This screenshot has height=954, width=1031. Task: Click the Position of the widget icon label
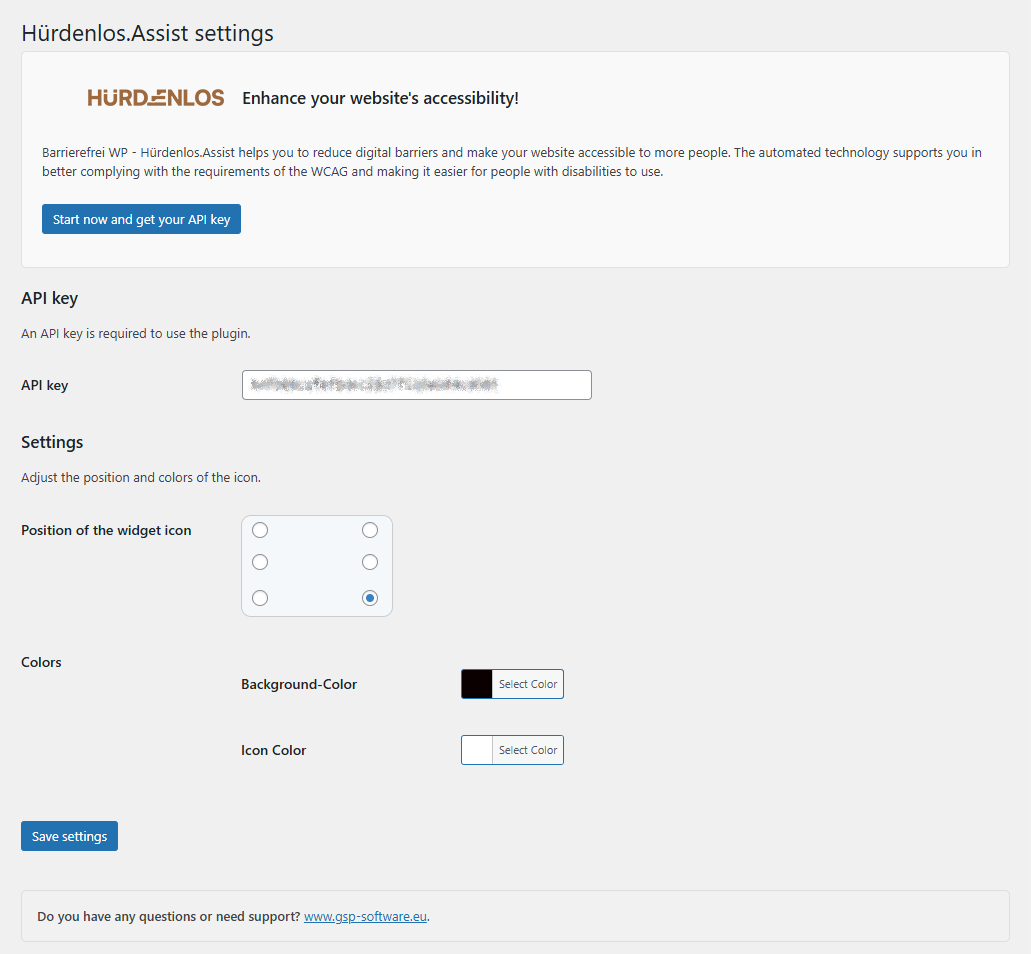click(105, 530)
